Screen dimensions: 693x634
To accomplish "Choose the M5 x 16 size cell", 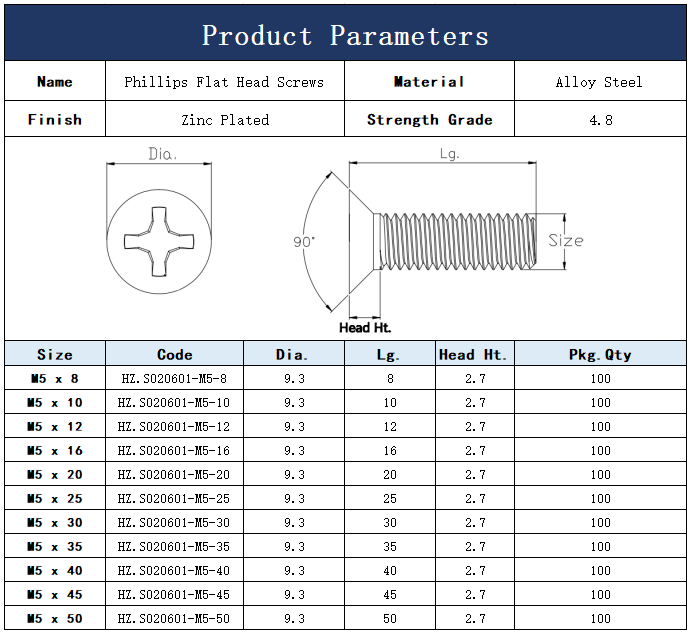I will pyautogui.click(x=55, y=451).
